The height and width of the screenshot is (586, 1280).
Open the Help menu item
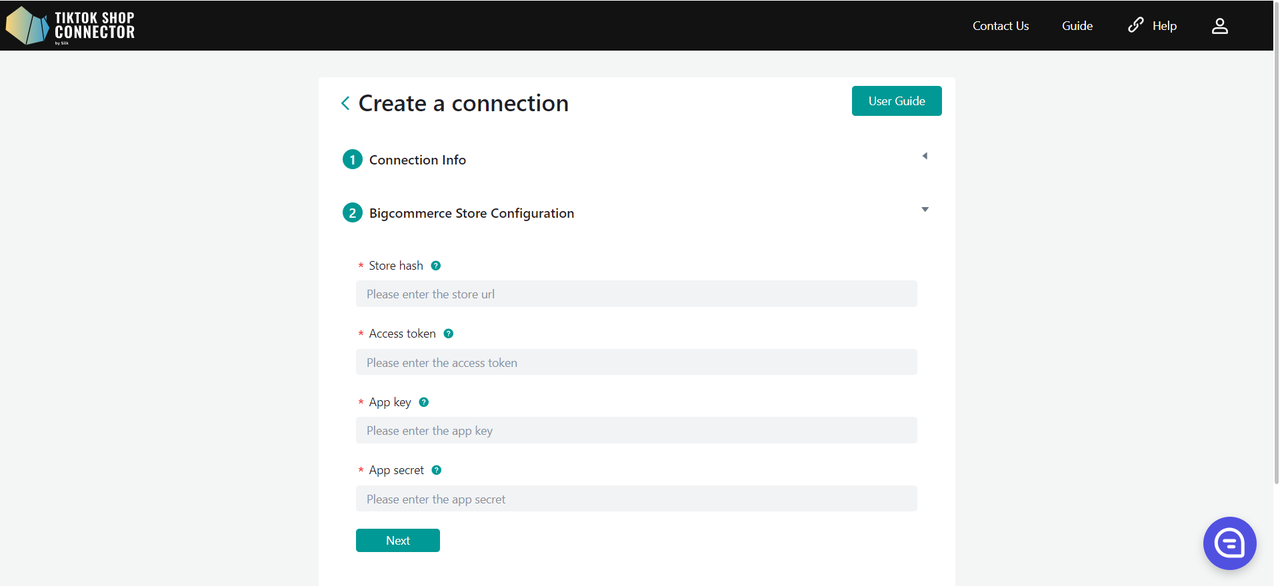pyautogui.click(x=1152, y=26)
